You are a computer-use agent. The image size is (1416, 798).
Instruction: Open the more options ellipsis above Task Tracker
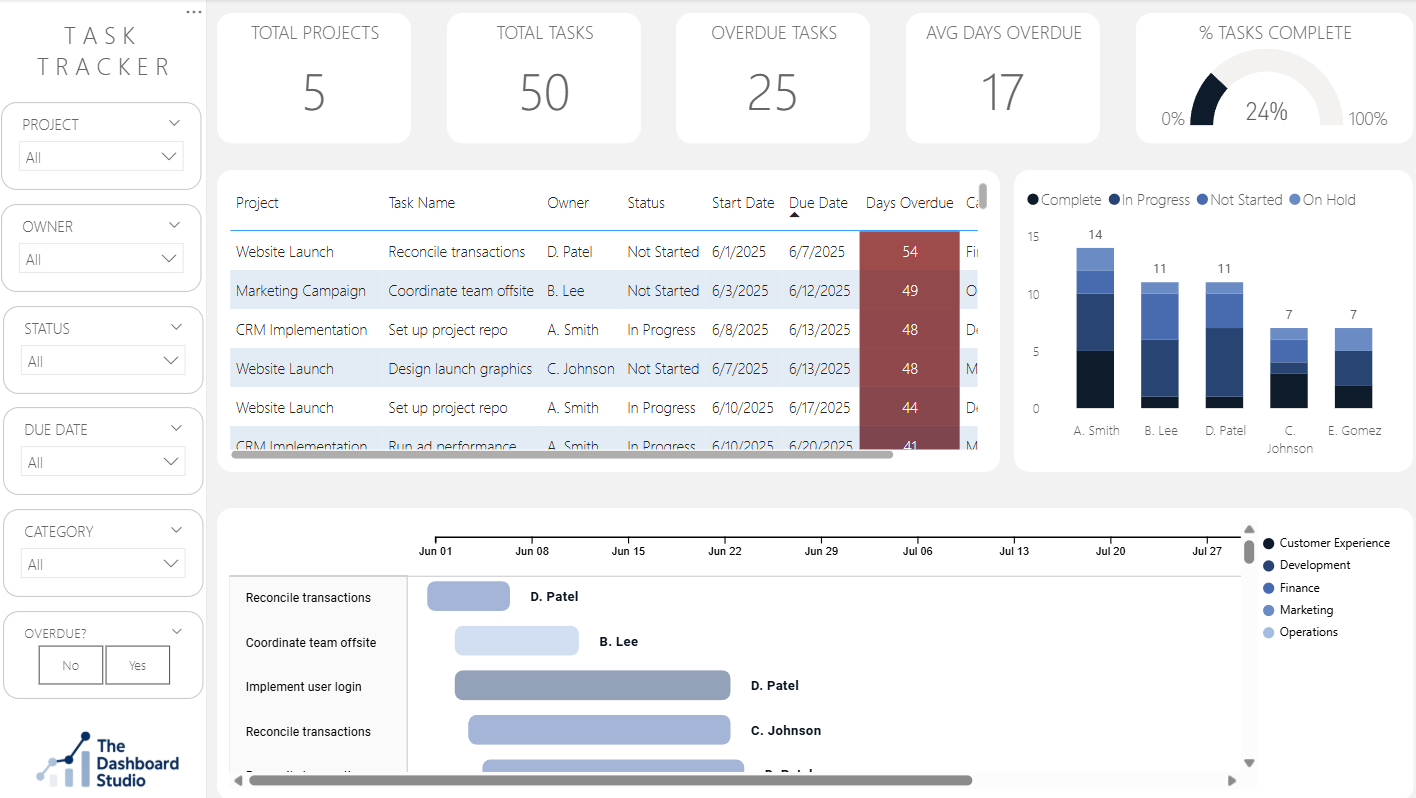pyautogui.click(x=194, y=12)
